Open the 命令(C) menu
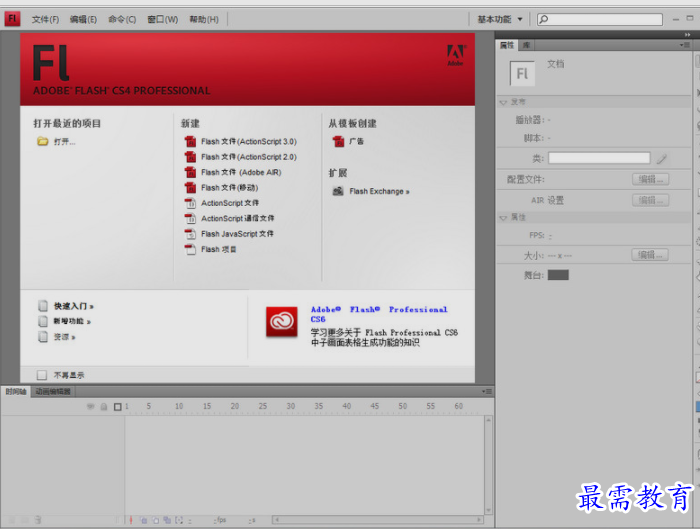 click(x=122, y=19)
